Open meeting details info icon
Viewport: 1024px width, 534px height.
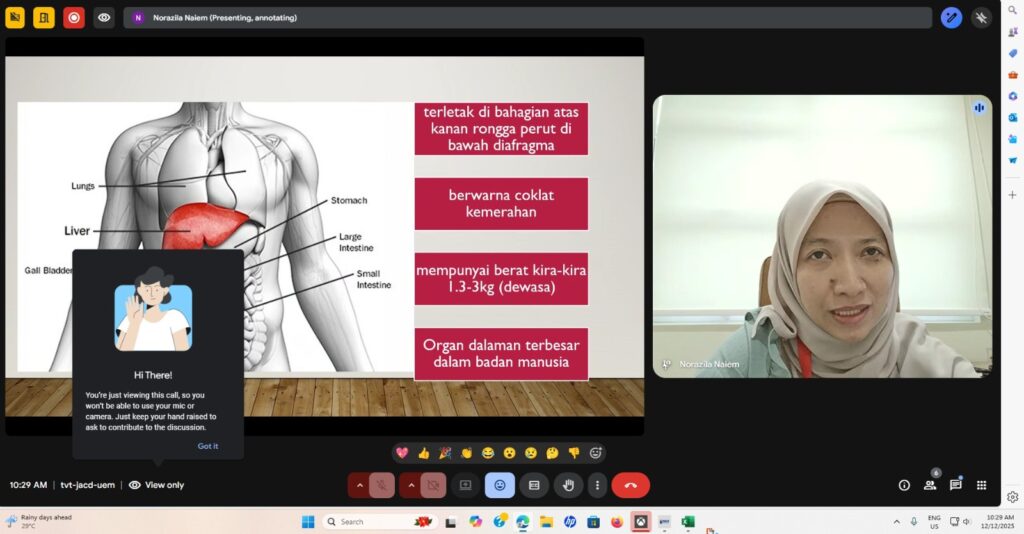(904, 485)
